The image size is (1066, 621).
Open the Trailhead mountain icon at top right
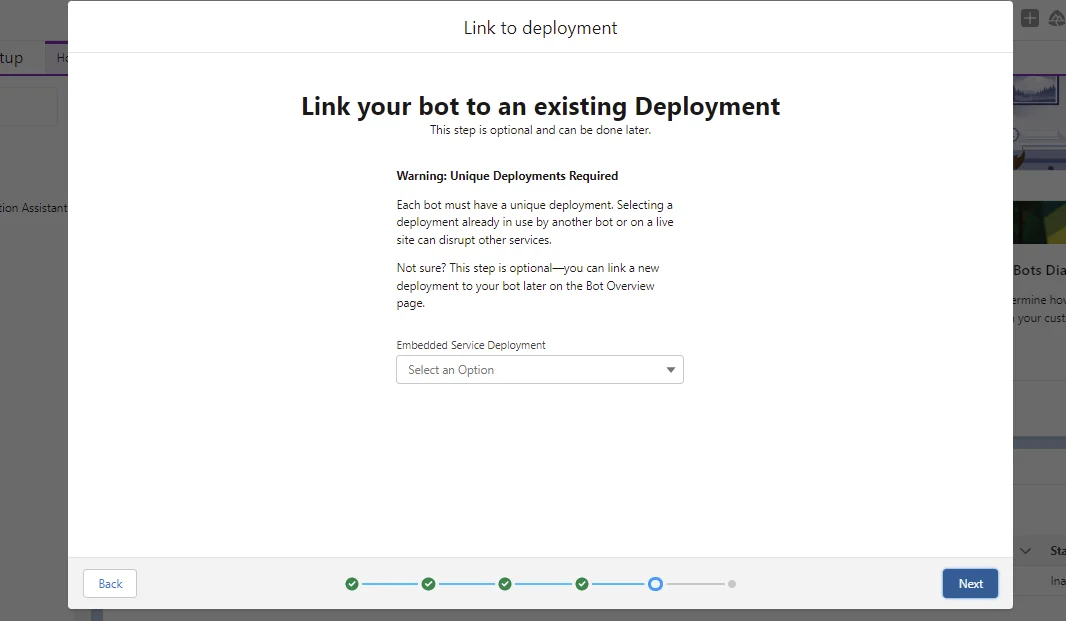pos(1056,17)
